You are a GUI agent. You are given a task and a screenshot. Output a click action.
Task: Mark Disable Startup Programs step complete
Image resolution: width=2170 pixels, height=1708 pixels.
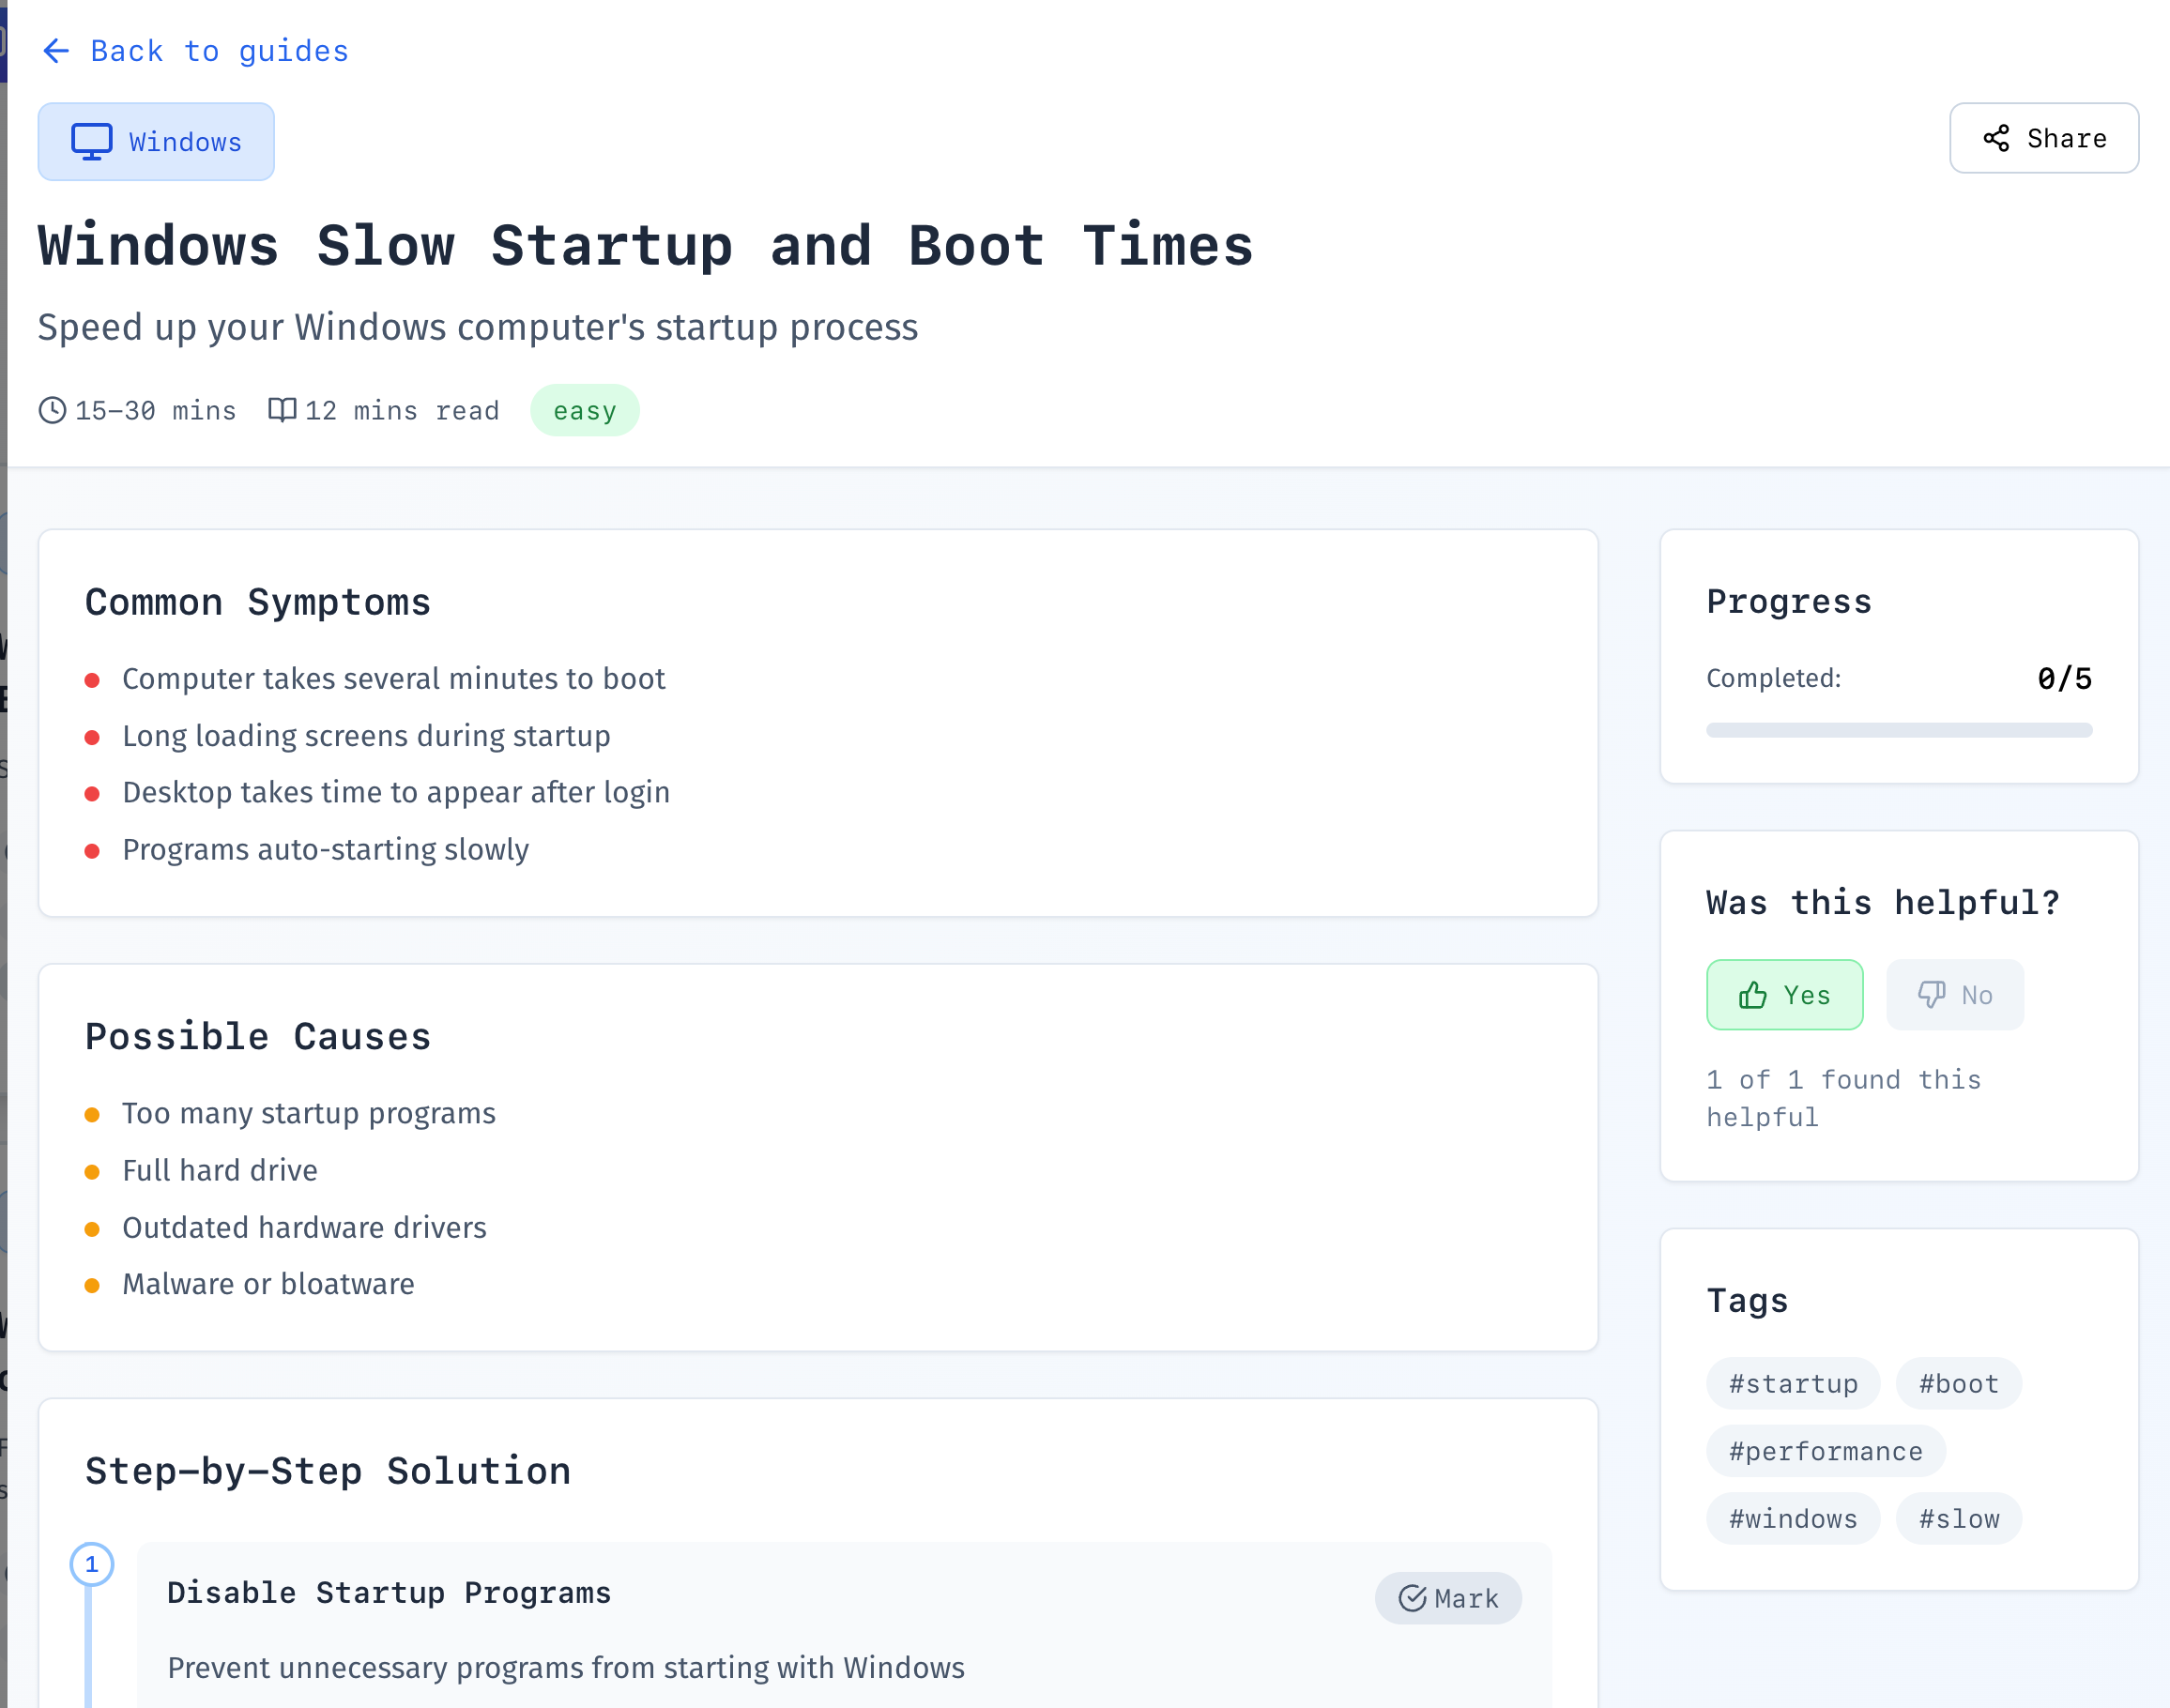pos(1448,1598)
